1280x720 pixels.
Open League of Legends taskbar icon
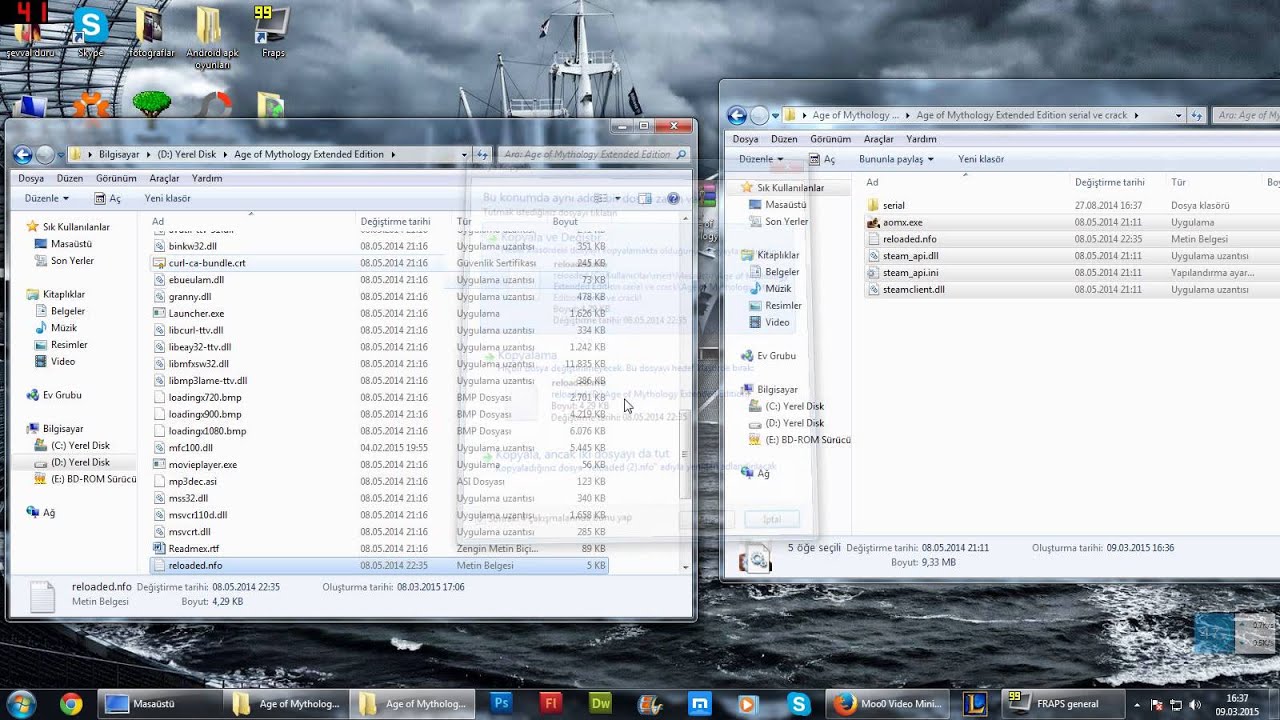977,704
